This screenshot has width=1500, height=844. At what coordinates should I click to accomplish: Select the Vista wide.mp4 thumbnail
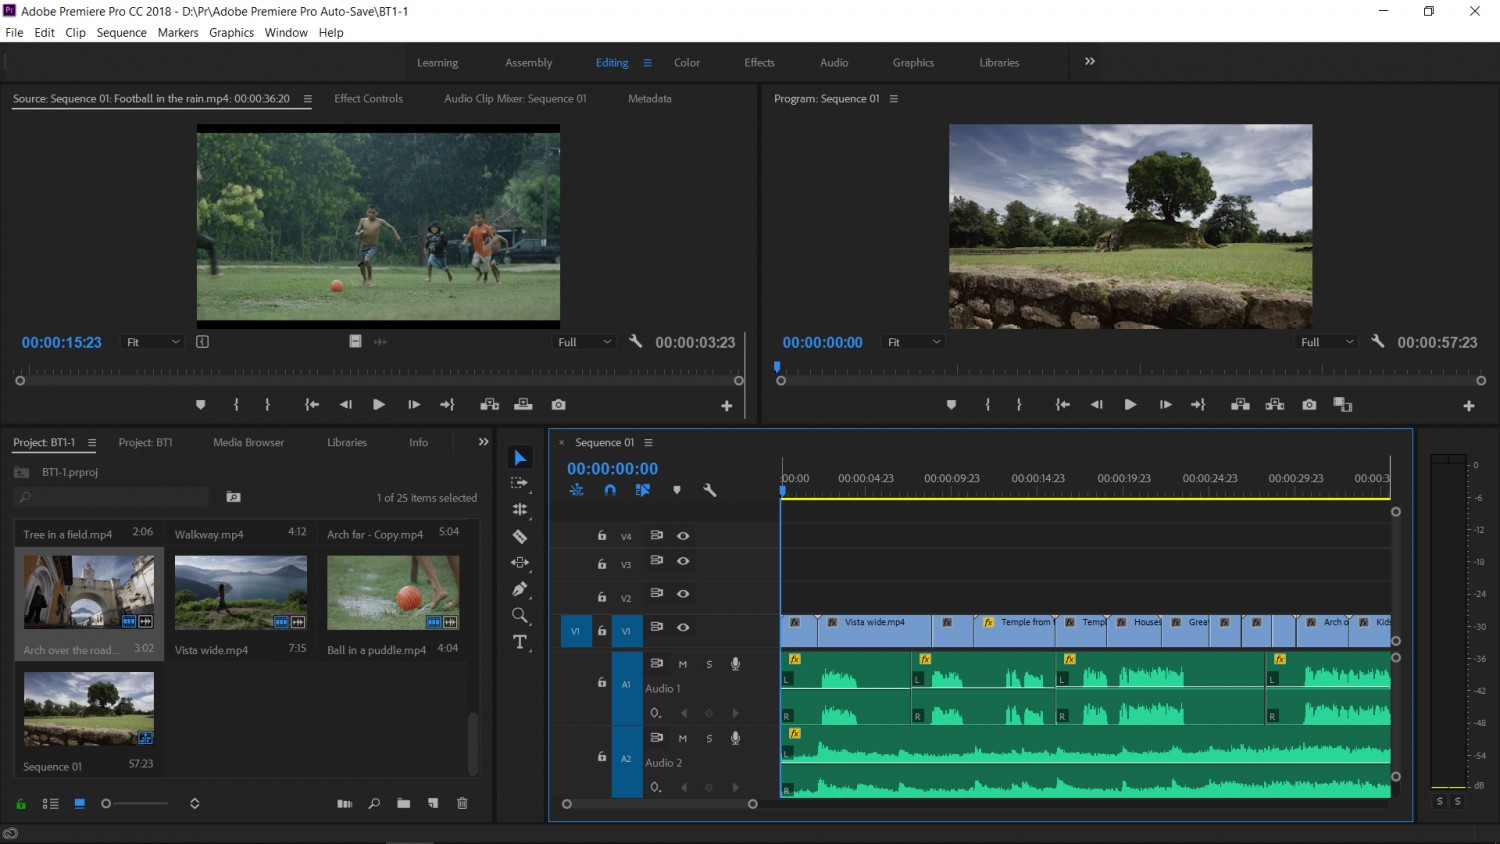(241, 593)
